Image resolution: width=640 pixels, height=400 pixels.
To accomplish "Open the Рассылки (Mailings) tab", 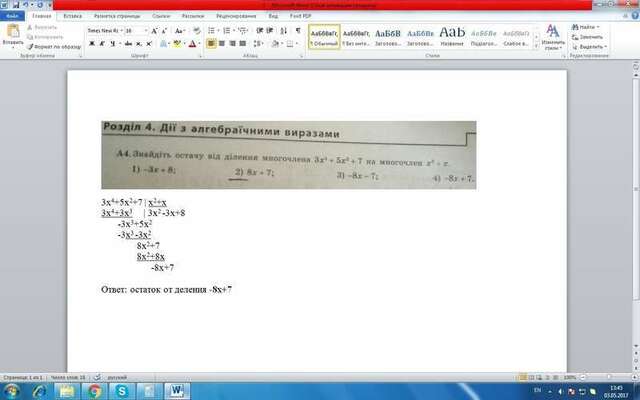I will (x=193, y=16).
